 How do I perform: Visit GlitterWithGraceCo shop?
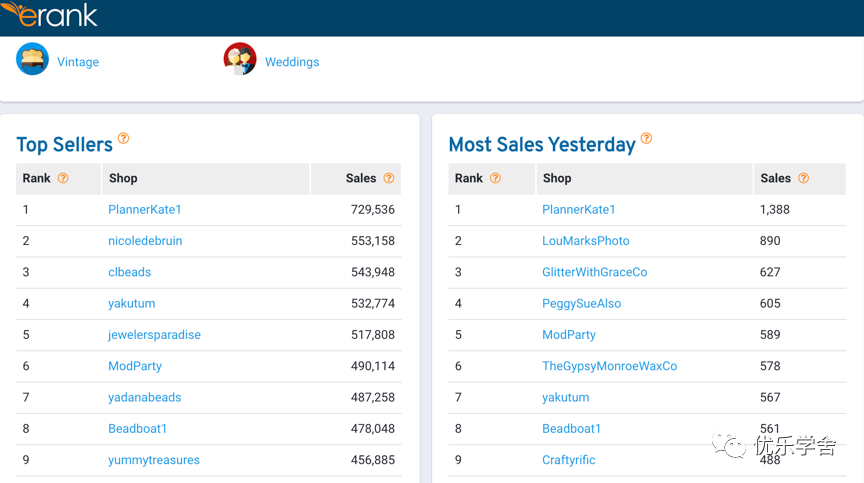point(595,272)
